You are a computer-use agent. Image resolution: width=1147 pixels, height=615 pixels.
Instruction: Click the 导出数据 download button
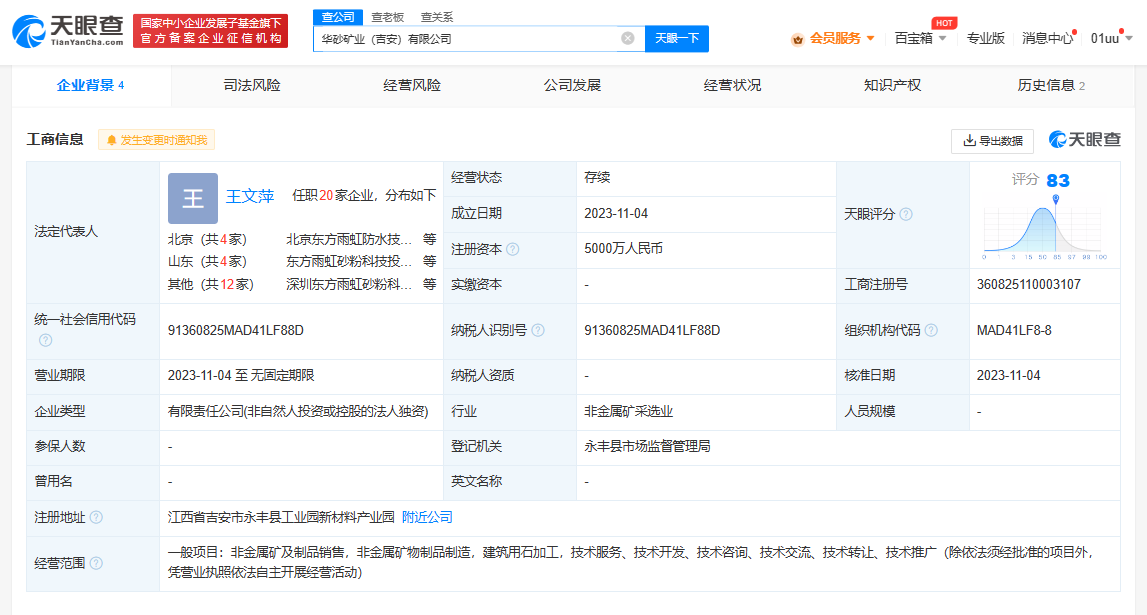(x=992, y=140)
